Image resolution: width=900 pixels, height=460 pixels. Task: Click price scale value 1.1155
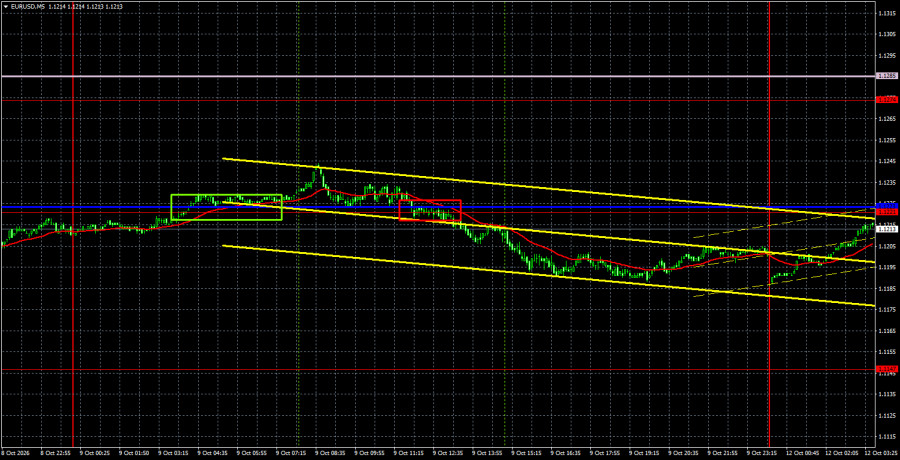887,351
